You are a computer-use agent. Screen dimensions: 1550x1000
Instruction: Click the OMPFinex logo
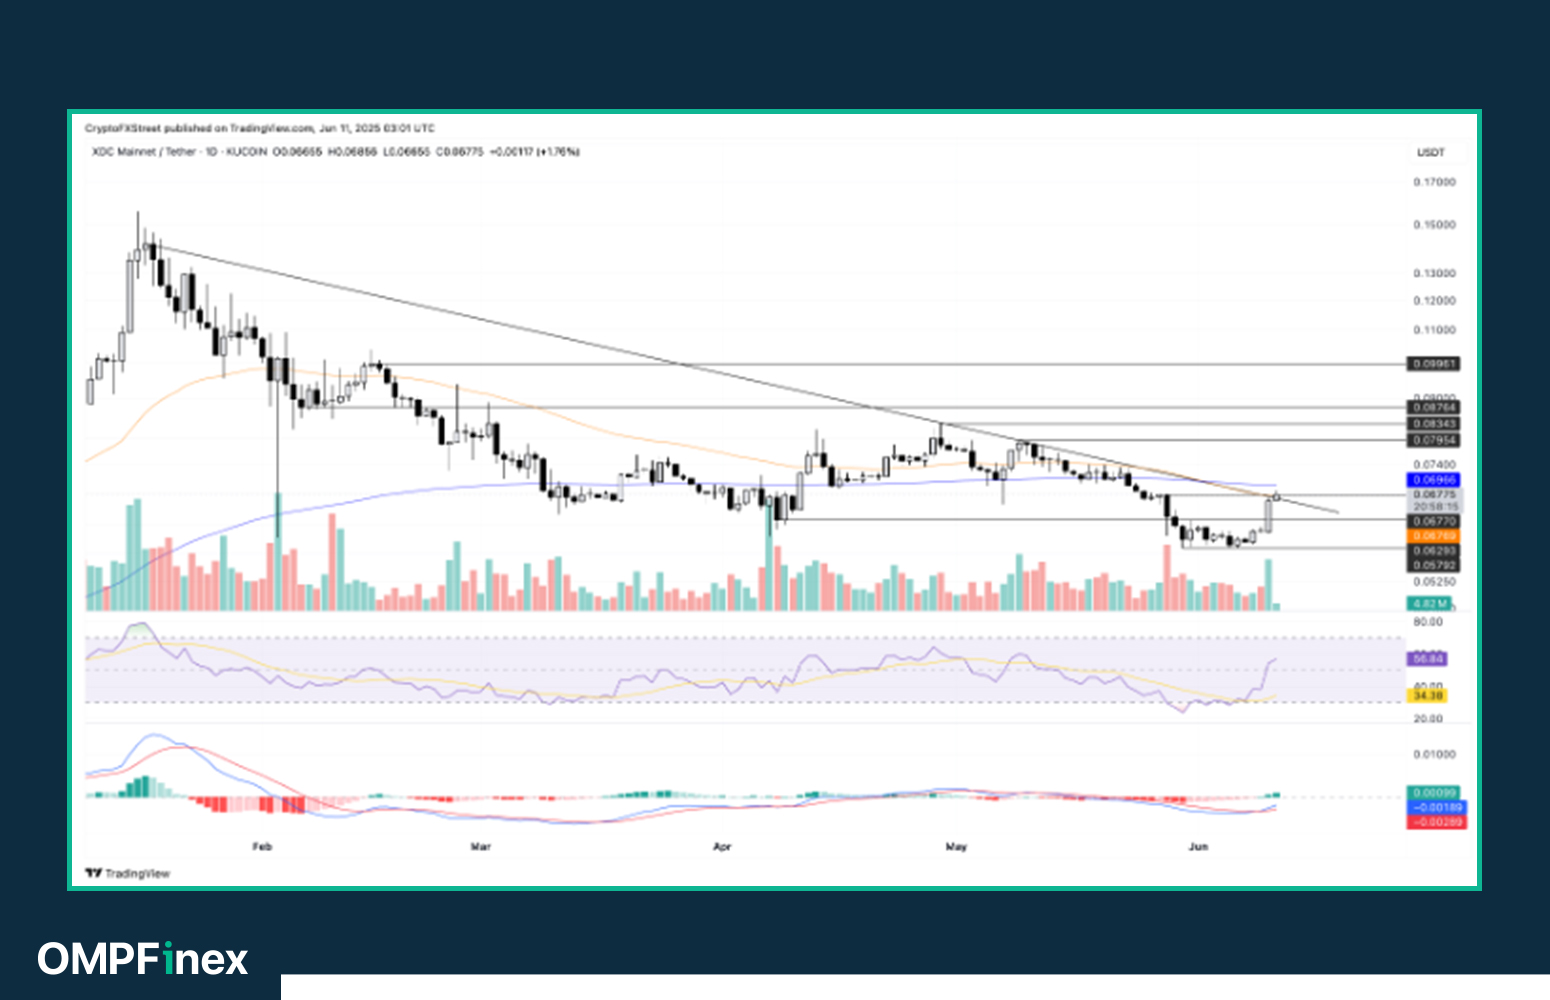click(x=143, y=959)
